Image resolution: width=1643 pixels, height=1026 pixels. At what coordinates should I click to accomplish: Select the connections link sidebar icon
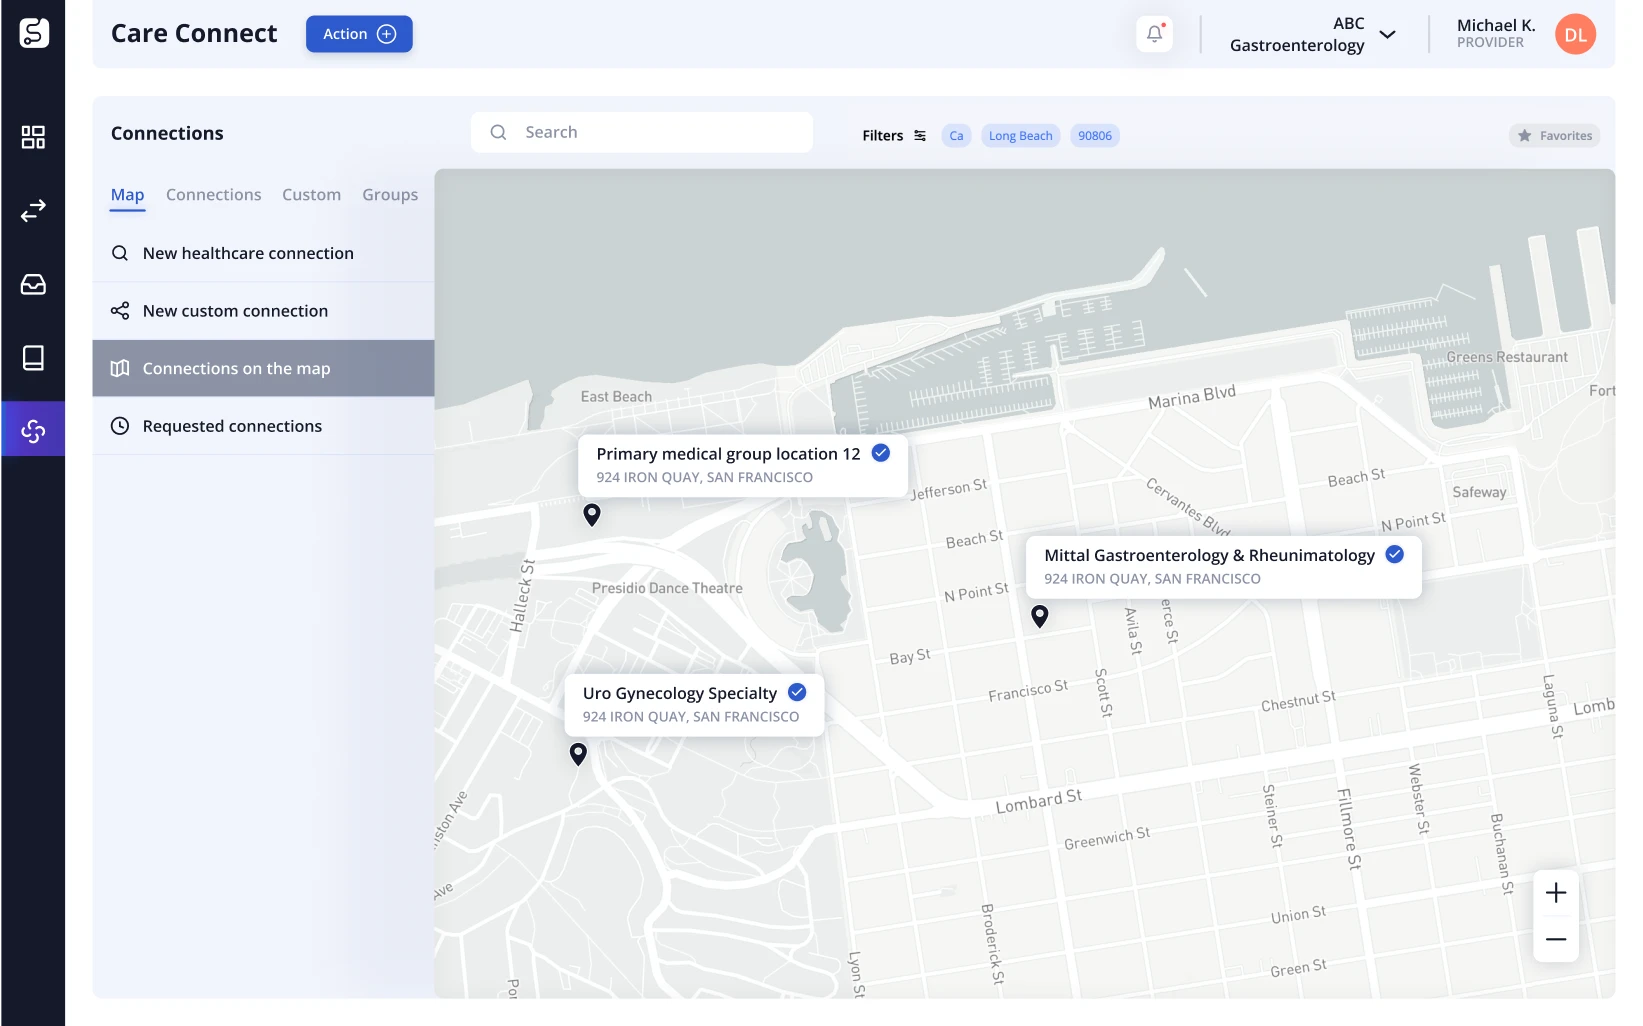[x=33, y=430]
